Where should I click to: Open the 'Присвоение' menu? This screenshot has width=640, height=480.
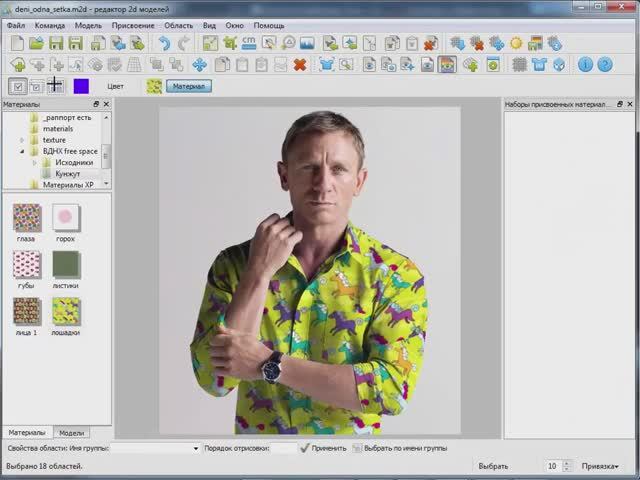(x=133, y=25)
